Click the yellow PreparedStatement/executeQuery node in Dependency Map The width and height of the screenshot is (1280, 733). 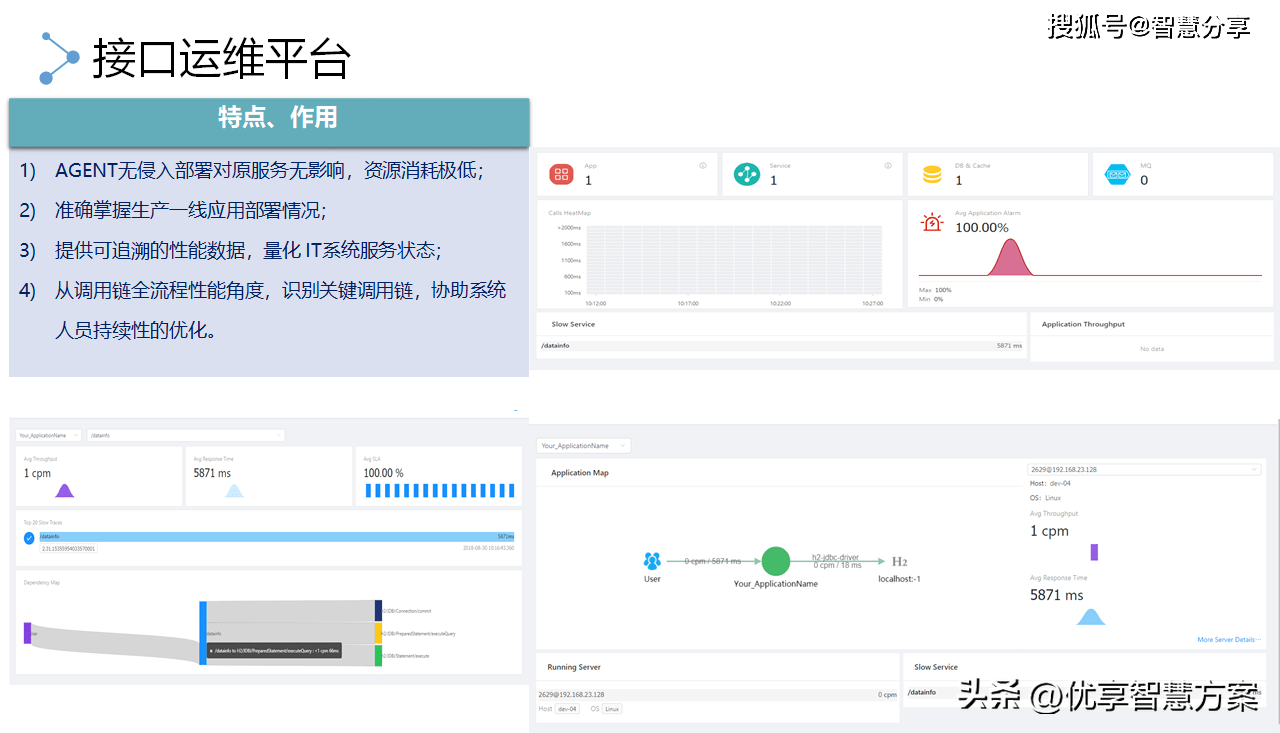click(x=379, y=633)
